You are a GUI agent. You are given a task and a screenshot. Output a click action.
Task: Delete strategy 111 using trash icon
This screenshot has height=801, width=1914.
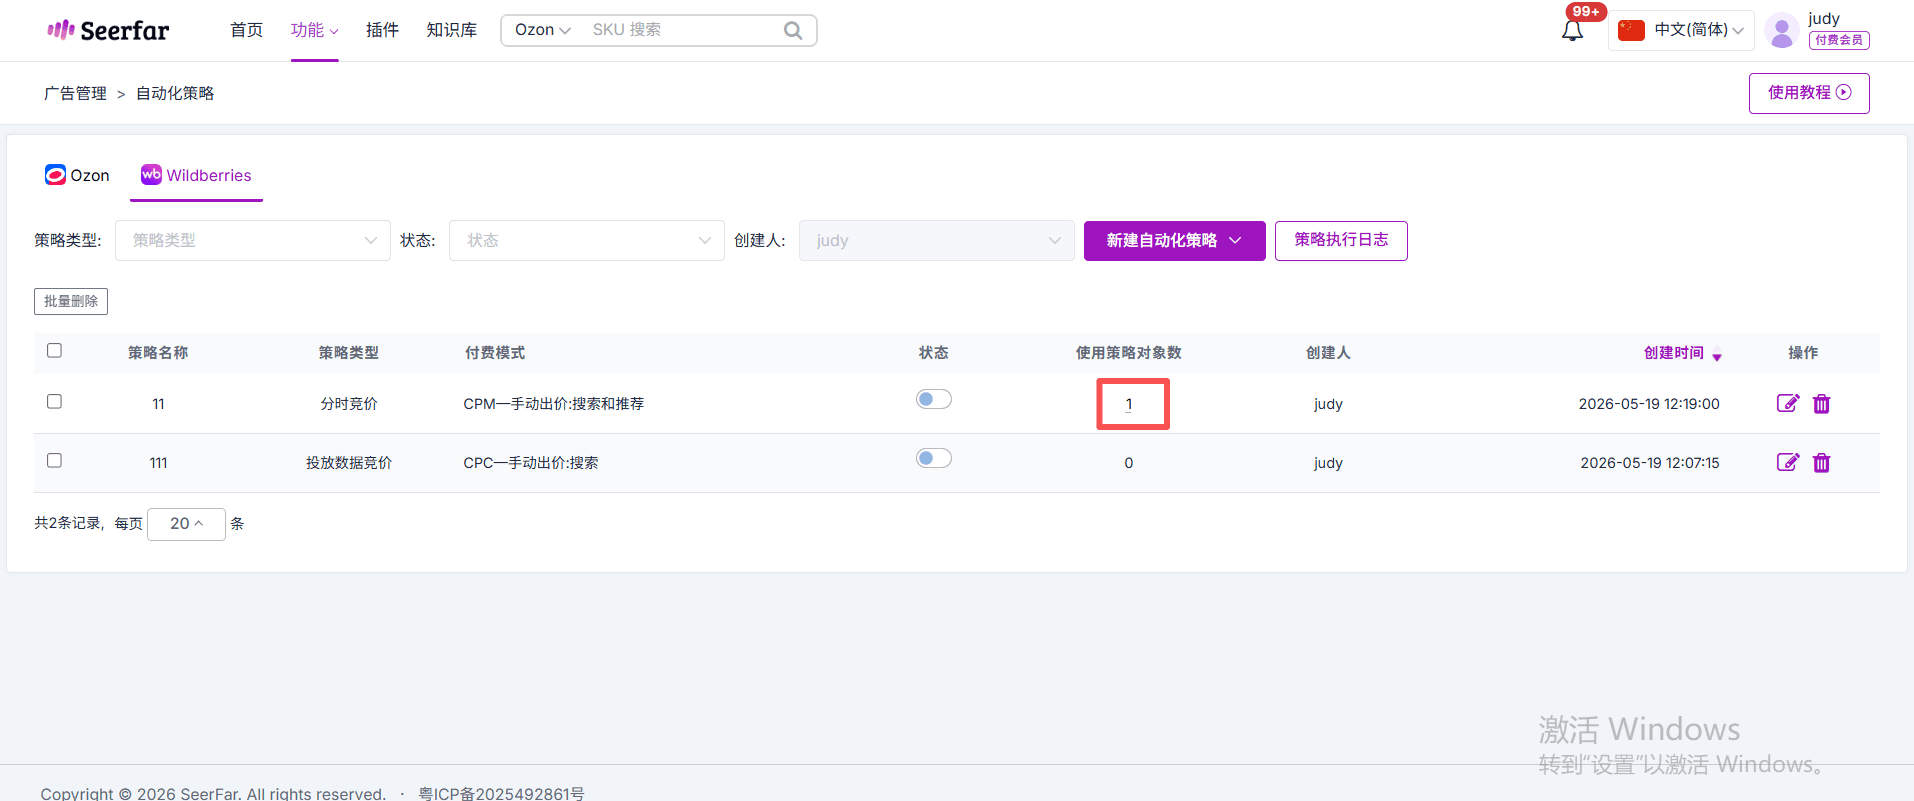tap(1822, 463)
